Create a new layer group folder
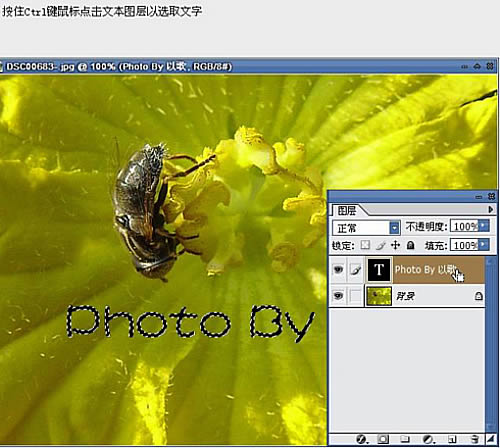The height and width of the screenshot is (448, 500). [405, 439]
